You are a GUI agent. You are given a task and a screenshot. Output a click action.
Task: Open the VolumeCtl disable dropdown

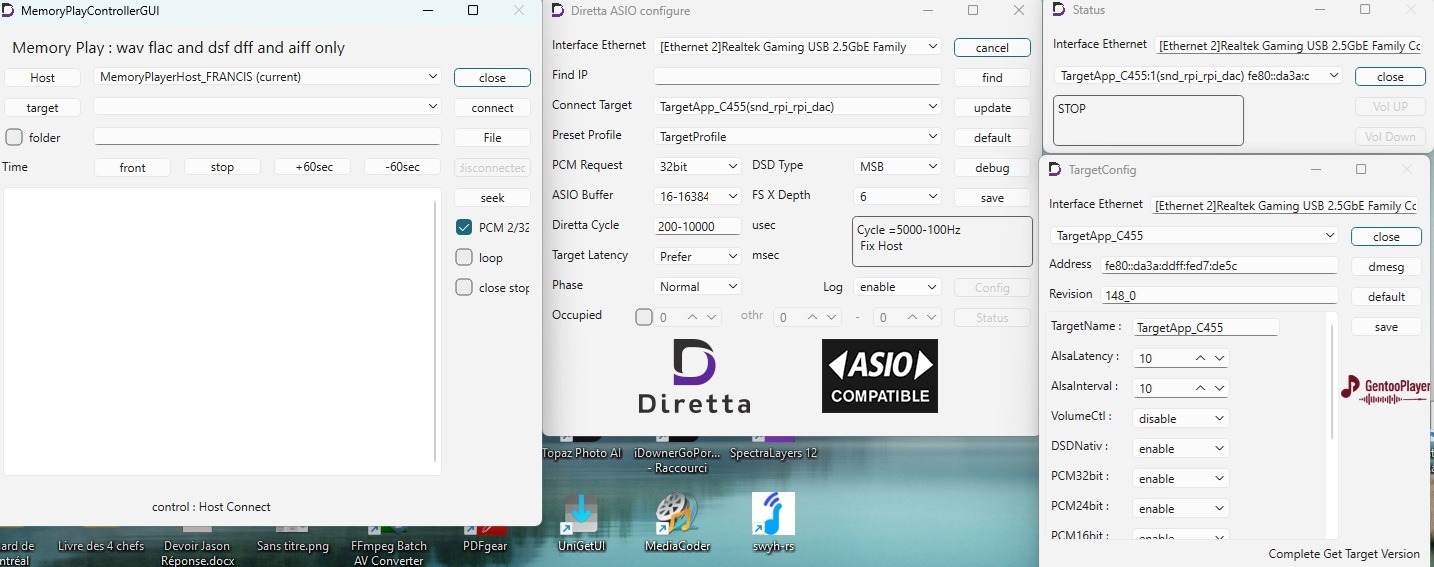click(x=1180, y=418)
